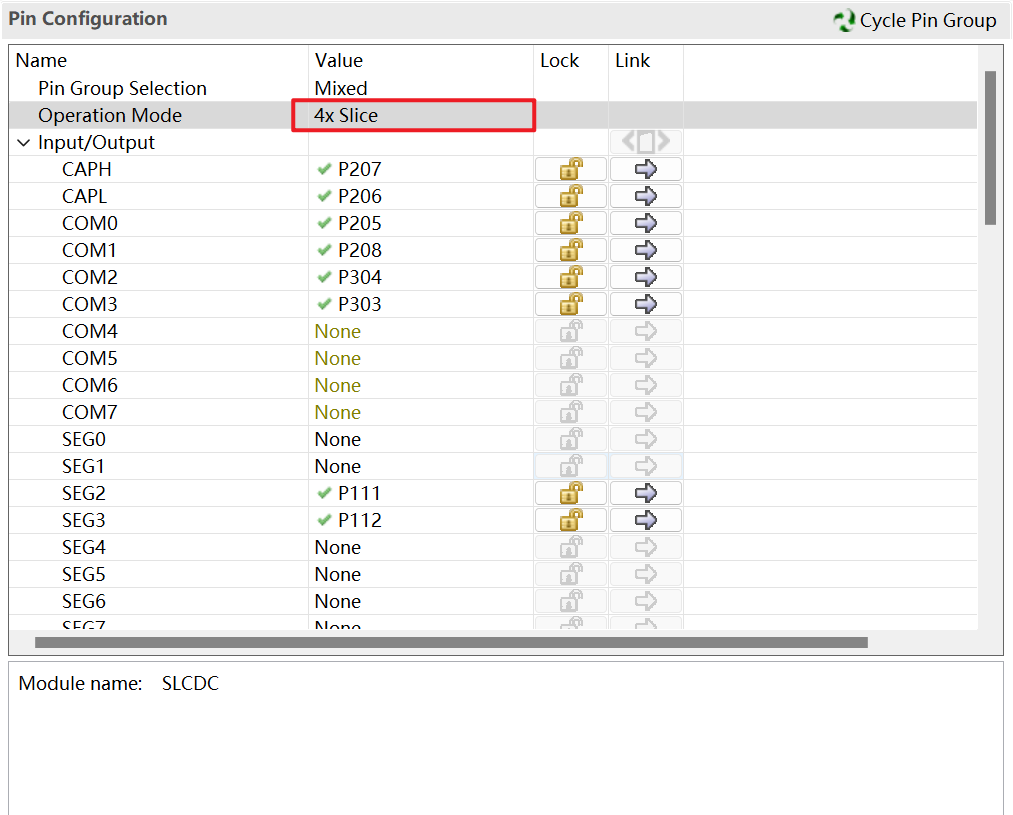Select the COM7 row label

pyautogui.click(x=90, y=413)
